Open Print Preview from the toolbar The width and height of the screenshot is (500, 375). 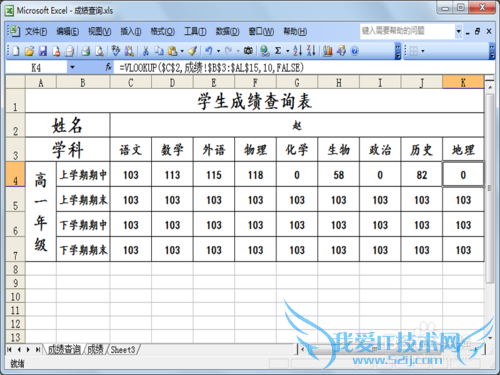coord(99,51)
